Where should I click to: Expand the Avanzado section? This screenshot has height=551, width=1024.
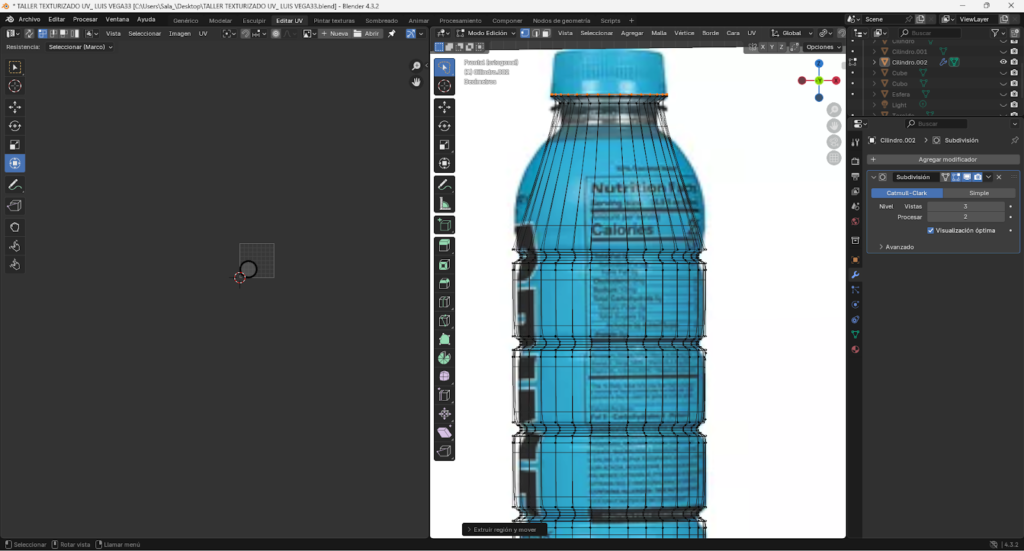click(899, 247)
